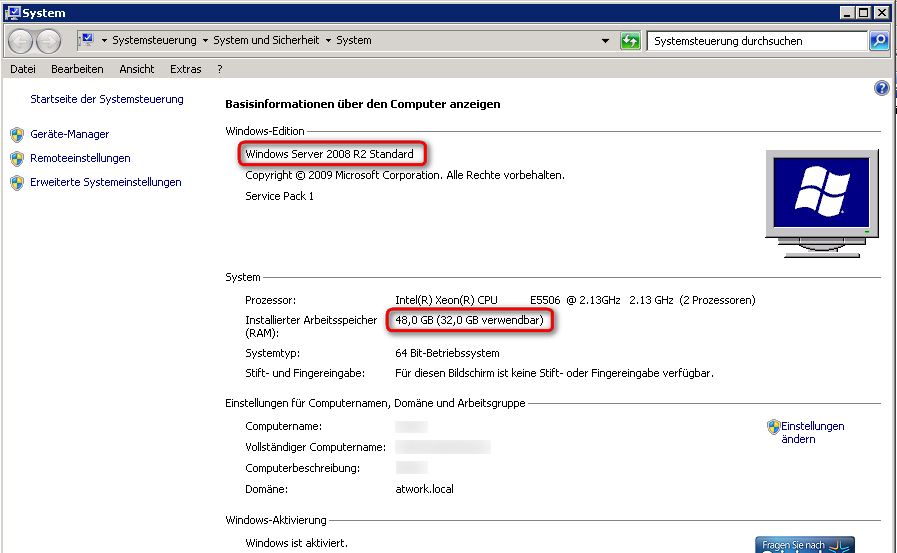Open help via the blue question mark
The height and width of the screenshot is (553, 897).
882,88
